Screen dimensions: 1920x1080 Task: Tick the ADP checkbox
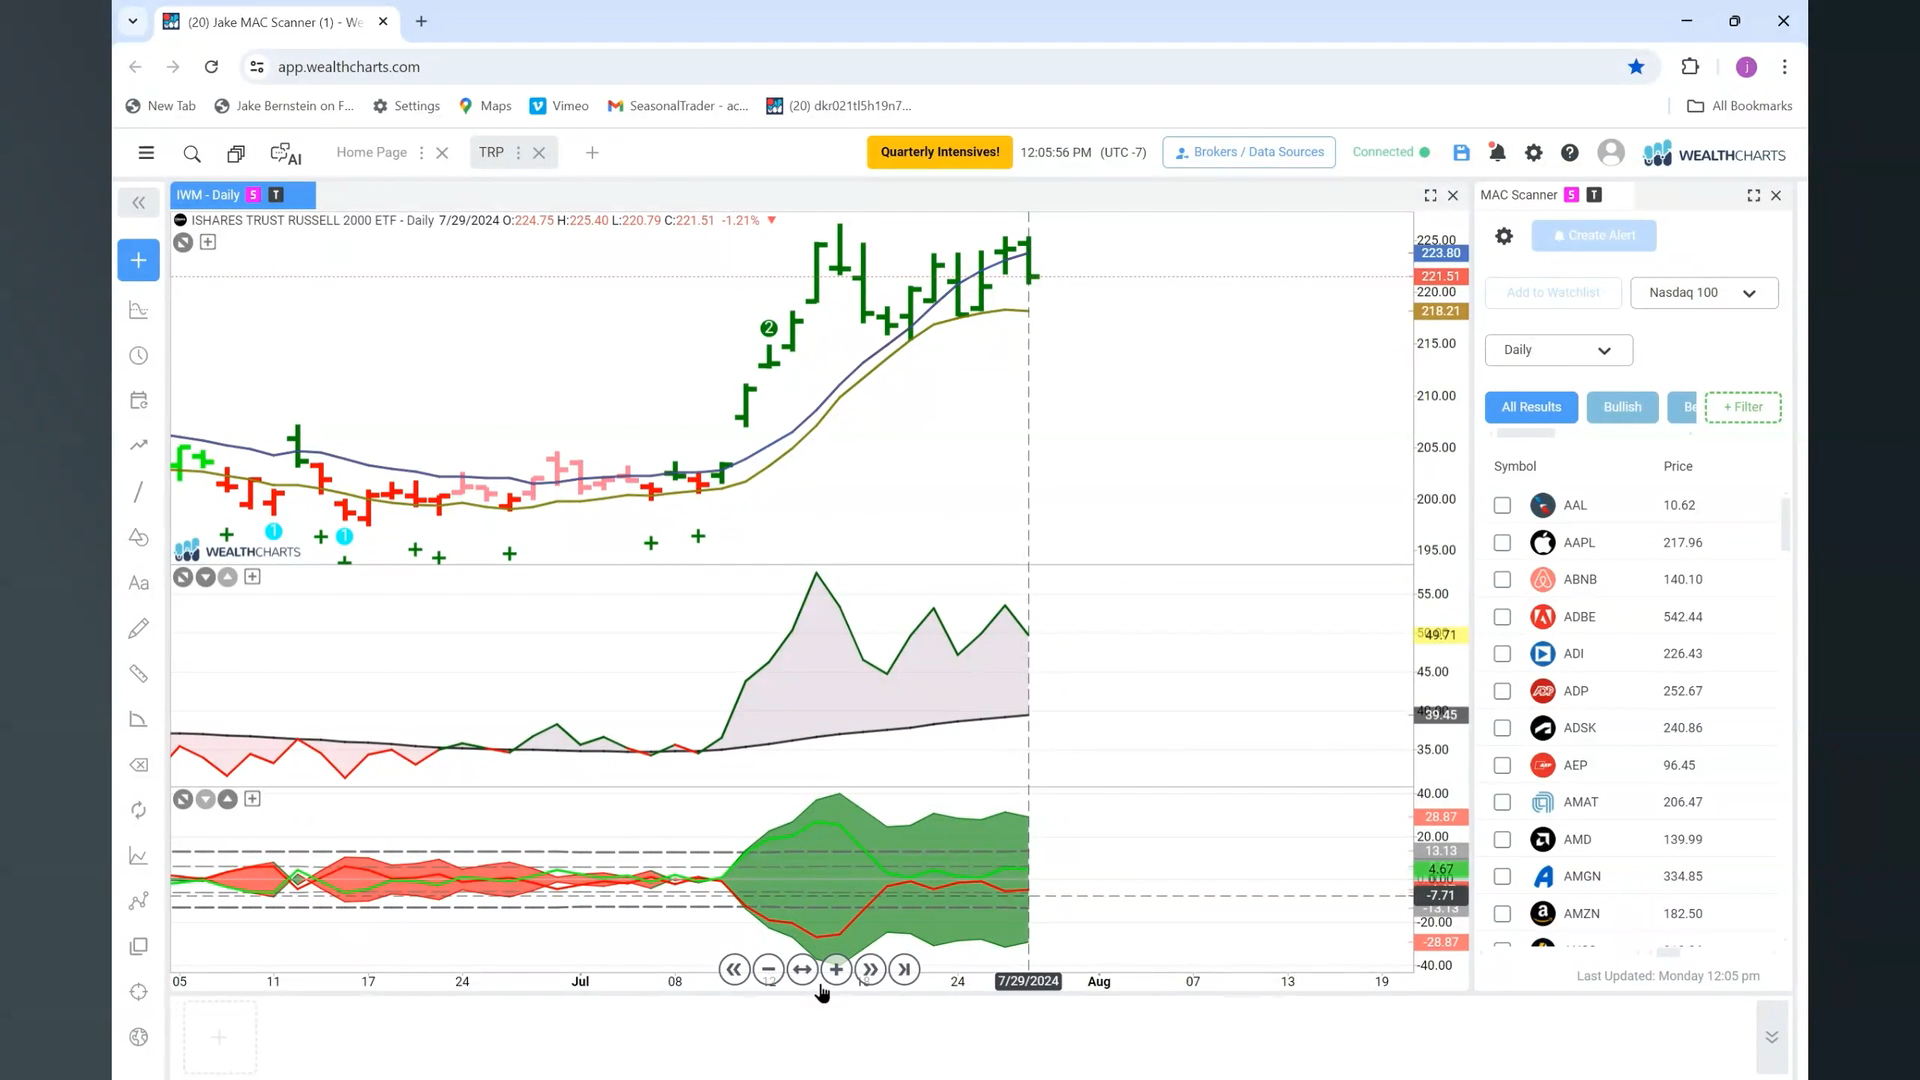click(x=1502, y=691)
